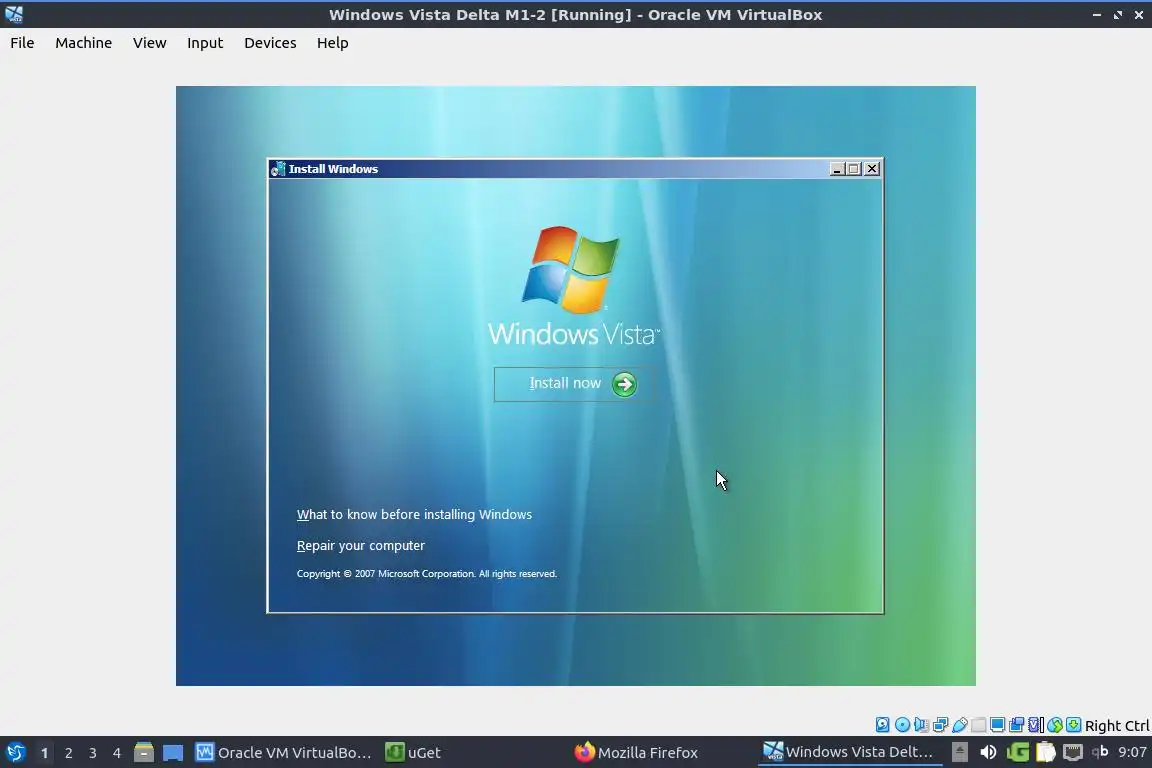
Task: Click Repair your computer link
Action: point(360,545)
